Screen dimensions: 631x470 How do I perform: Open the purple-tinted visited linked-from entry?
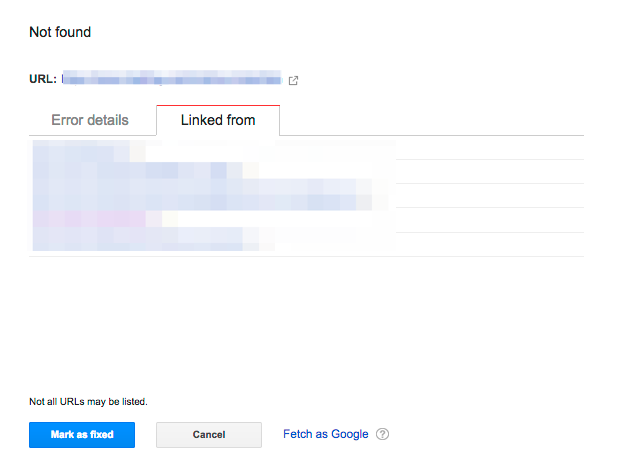coord(97,219)
